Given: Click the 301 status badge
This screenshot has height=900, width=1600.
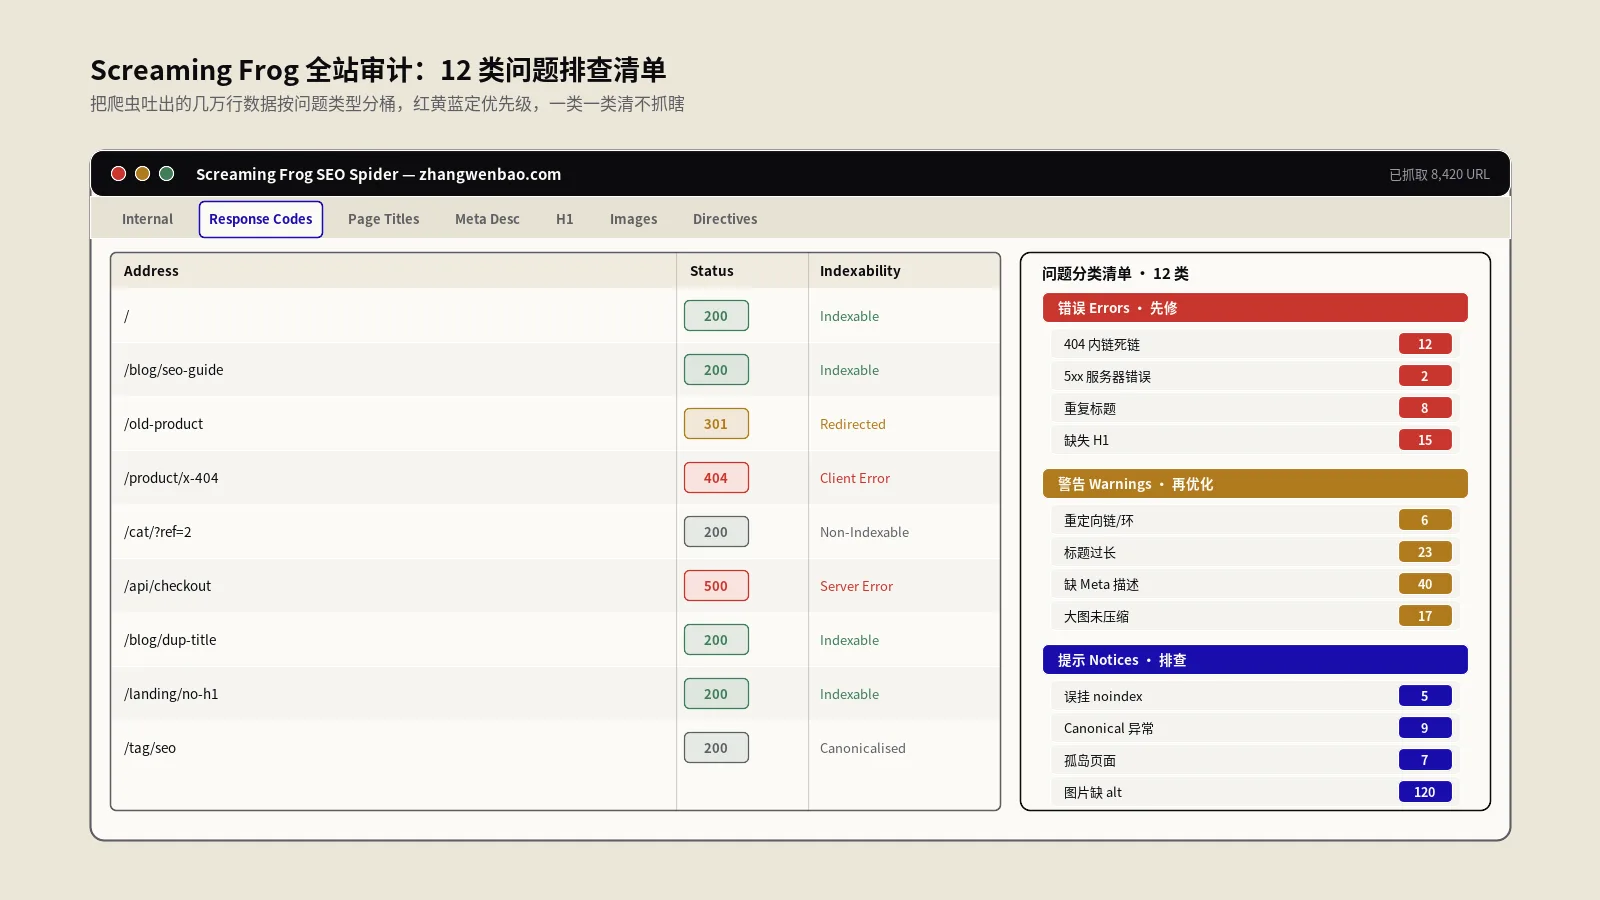Looking at the screenshot, I should [x=716, y=424].
